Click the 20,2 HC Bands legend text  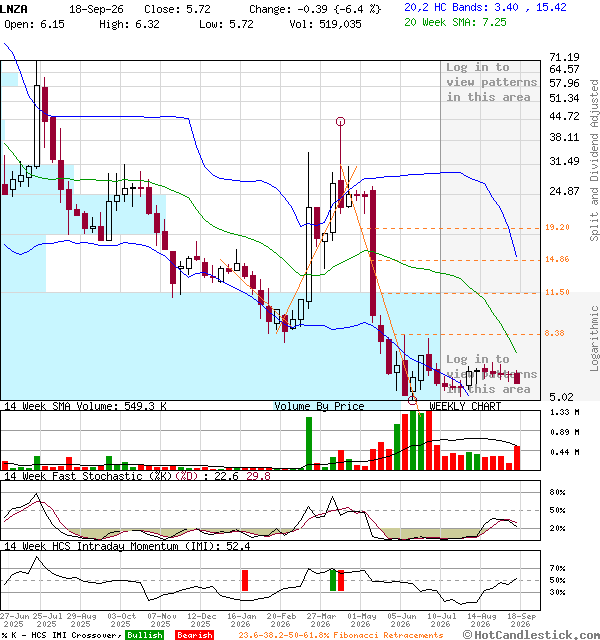tap(485, 7)
